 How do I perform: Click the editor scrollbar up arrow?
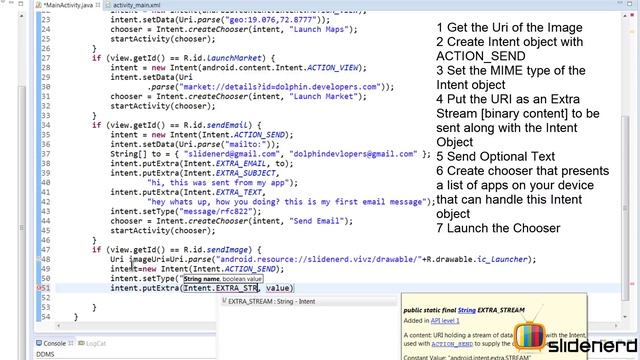tap(625, 16)
